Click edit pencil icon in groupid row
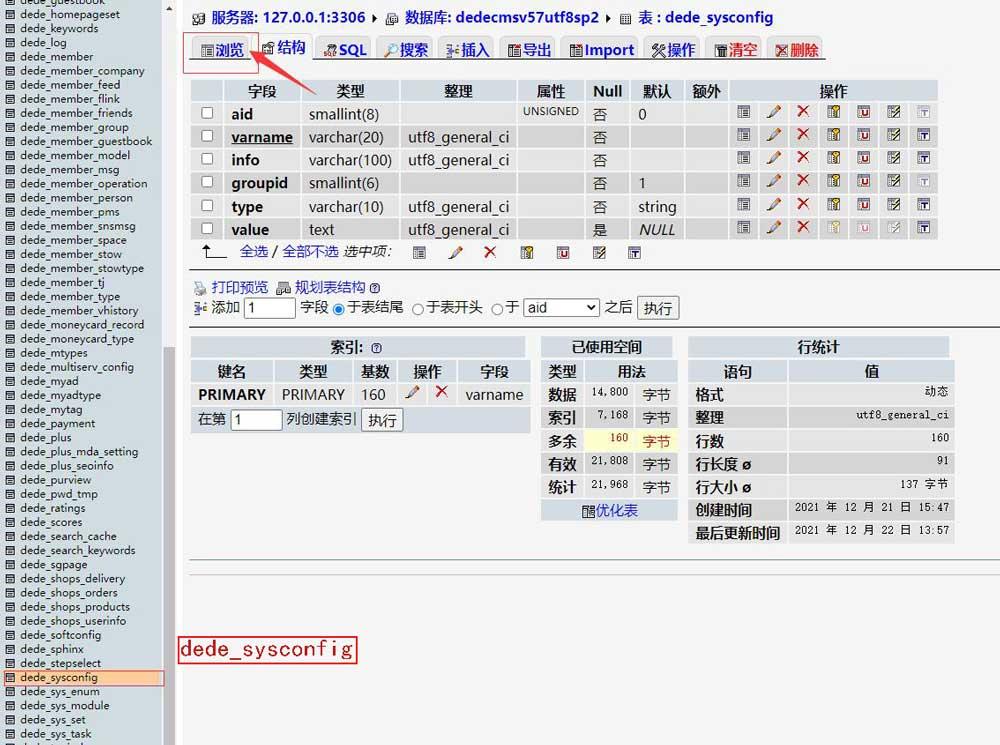The image size is (1000, 745). [x=774, y=181]
